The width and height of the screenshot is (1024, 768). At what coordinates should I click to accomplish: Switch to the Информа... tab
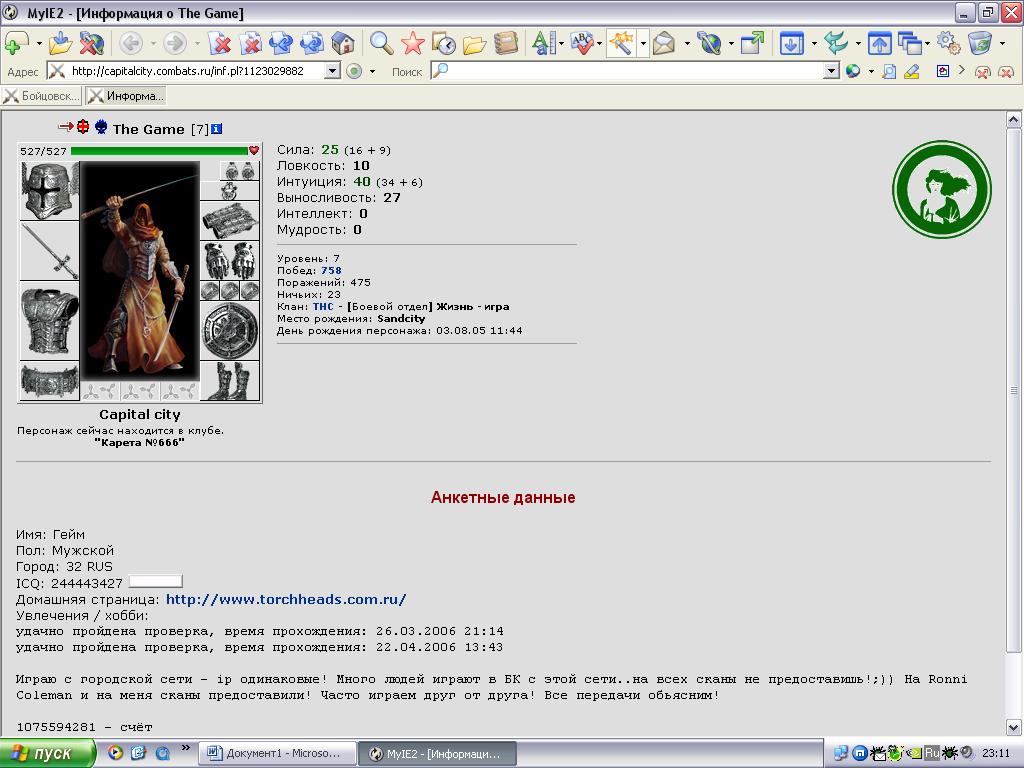point(125,96)
